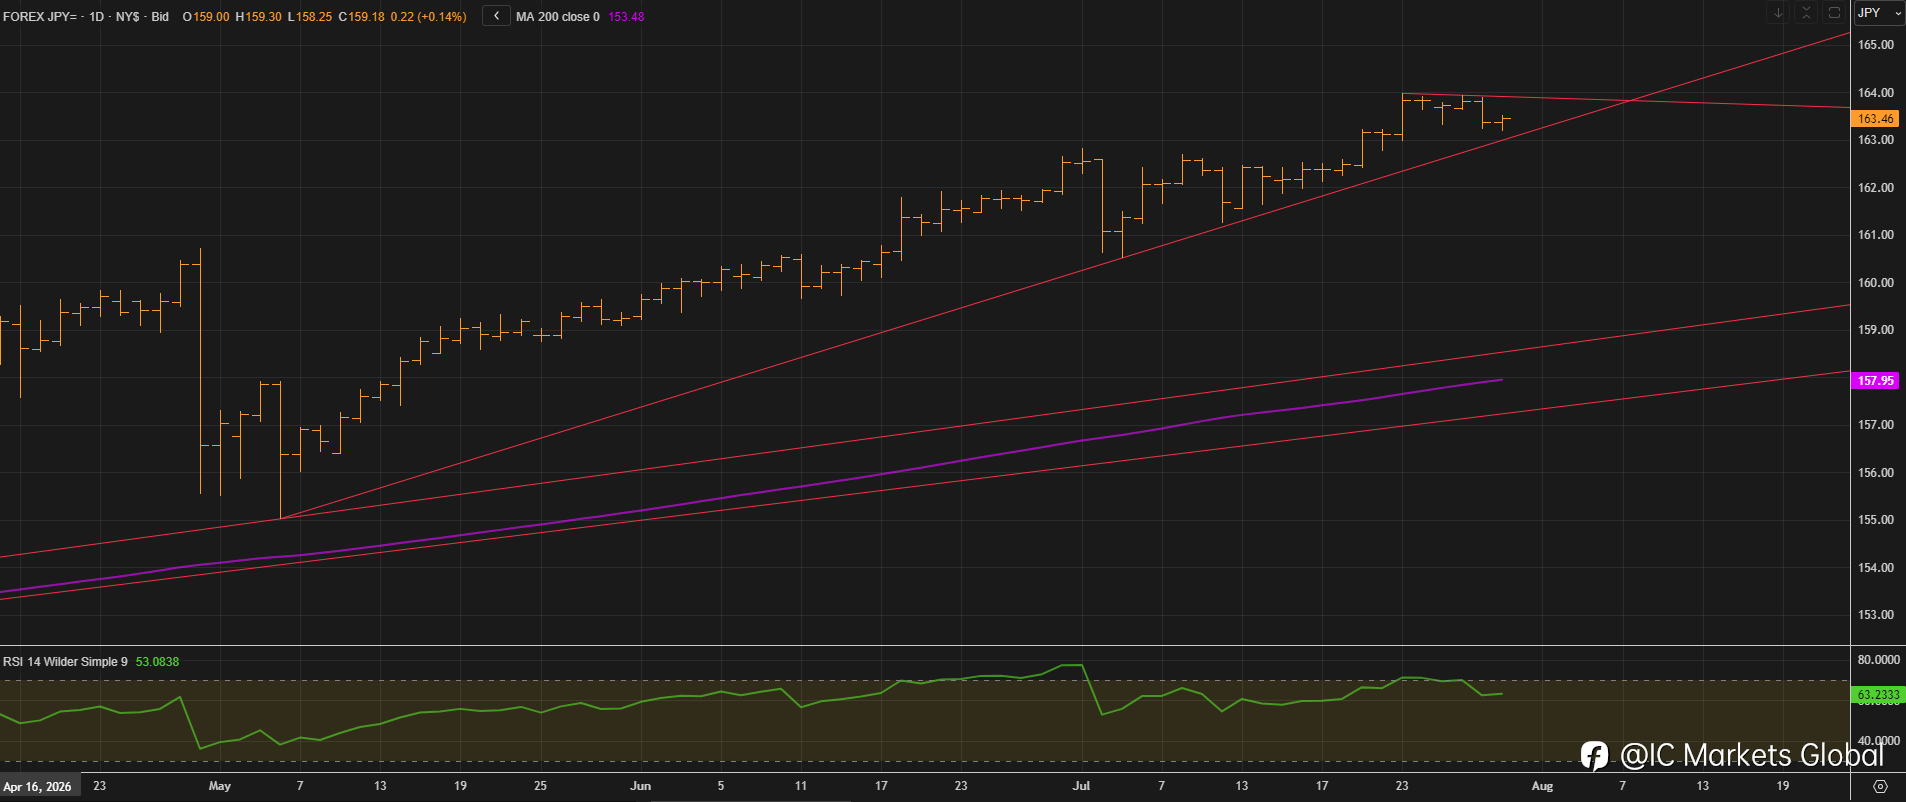Click the change value 0.22 (+0.14%)
The image size is (1906, 802).
point(428,17)
